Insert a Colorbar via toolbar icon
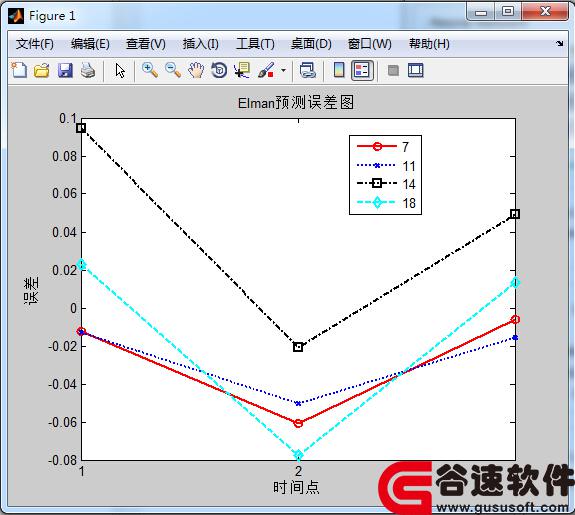 coord(339,70)
